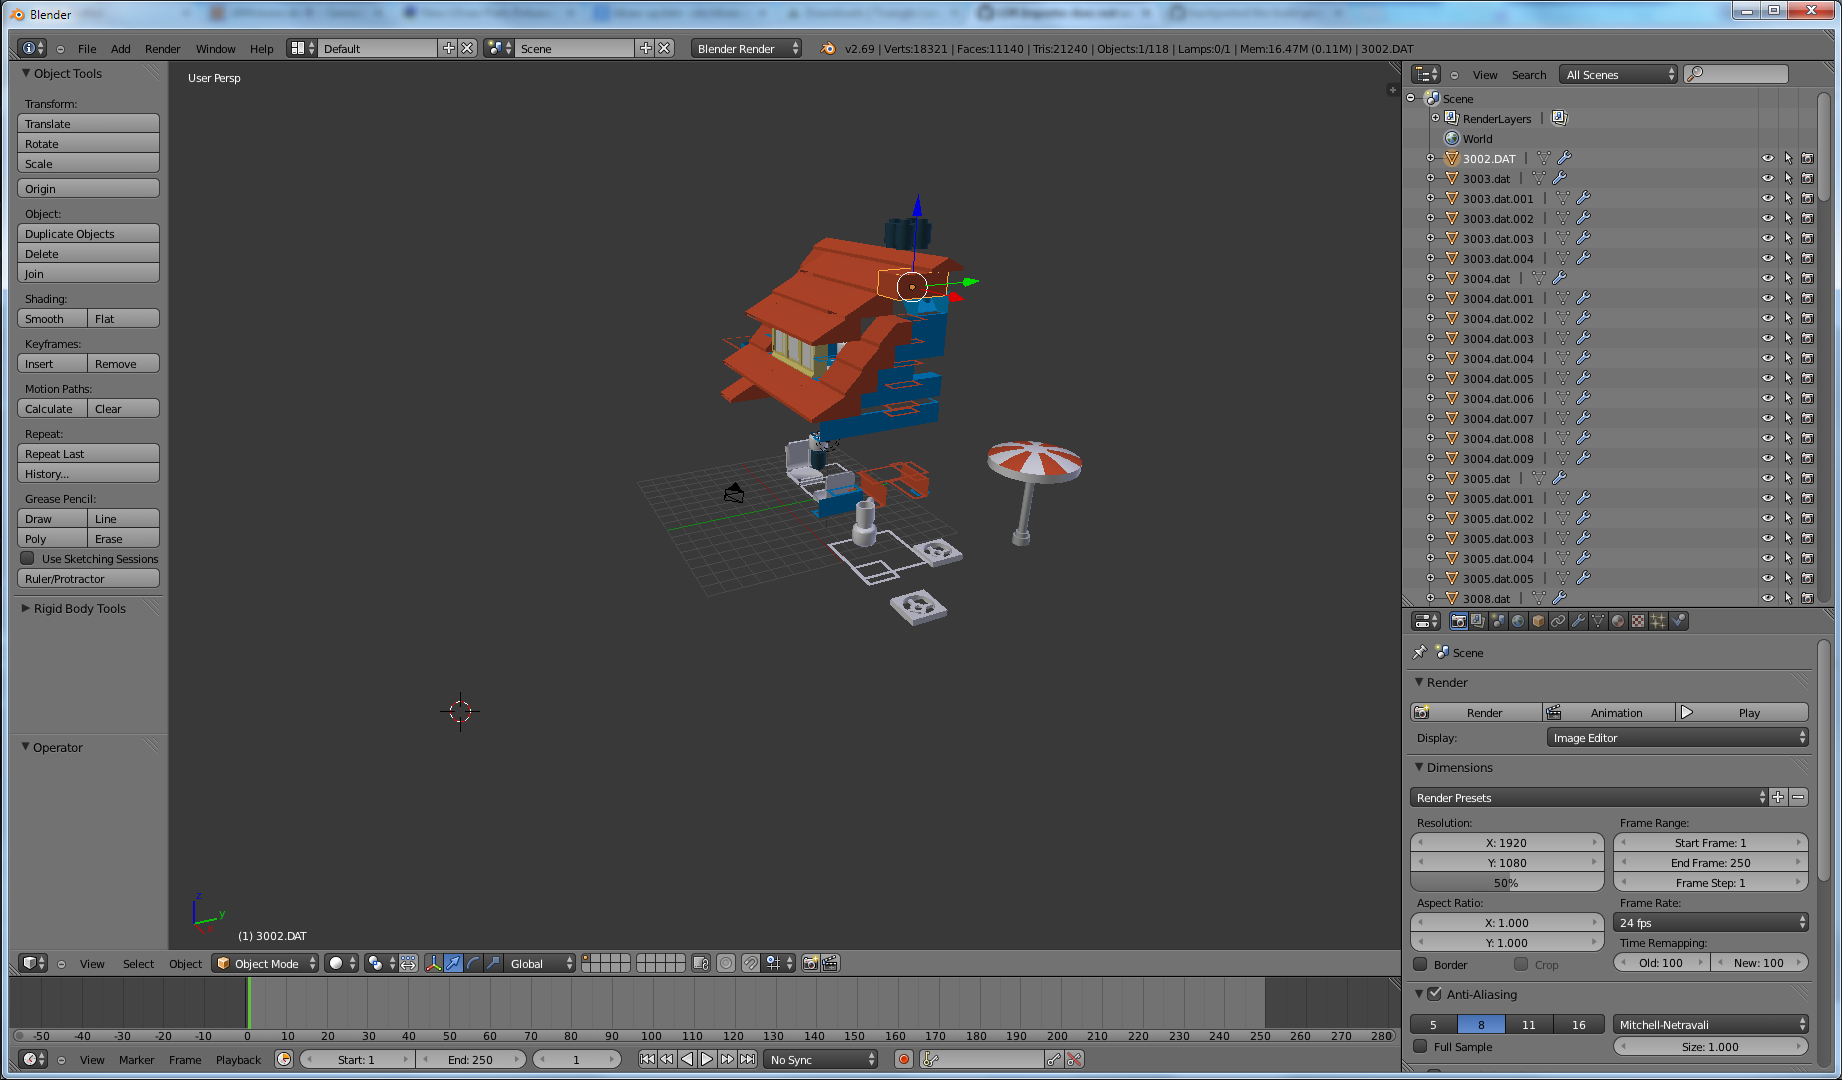The height and width of the screenshot is (1080, 1842).
Task: Select the translate manipulator arrow icon
Action: tap(453, 963)
